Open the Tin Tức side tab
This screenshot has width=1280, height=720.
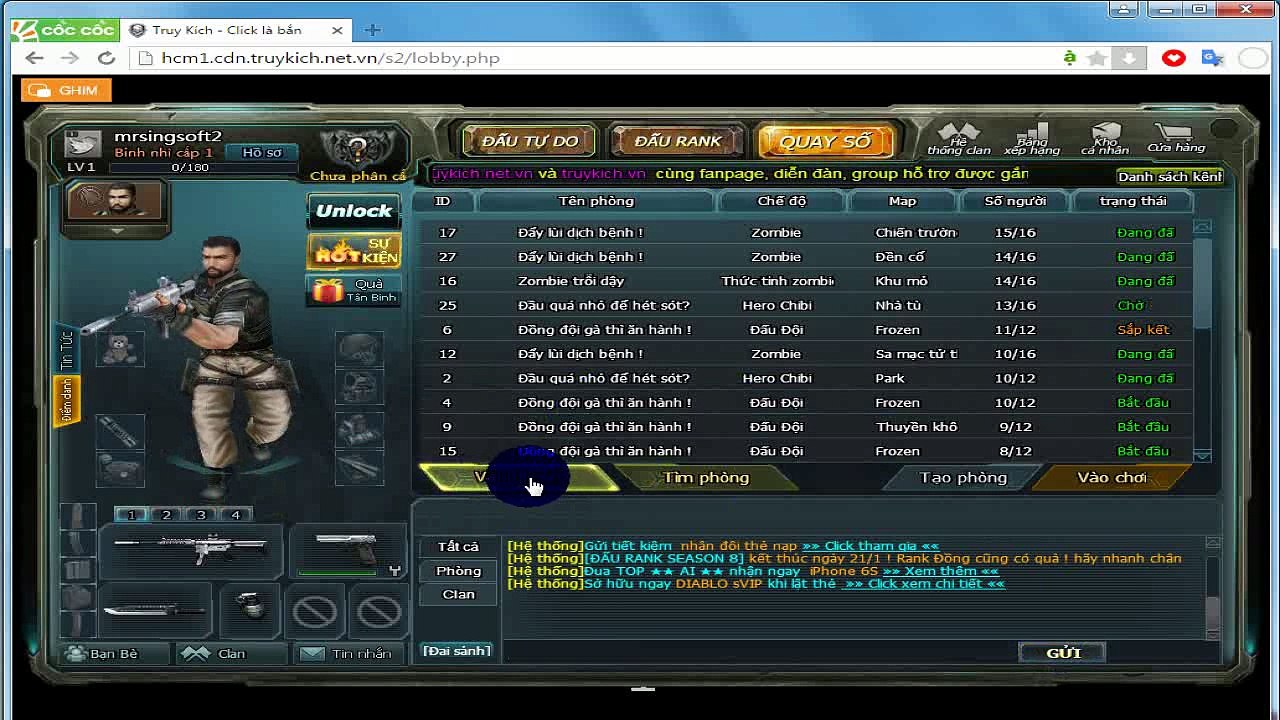[x=67, y=351]
